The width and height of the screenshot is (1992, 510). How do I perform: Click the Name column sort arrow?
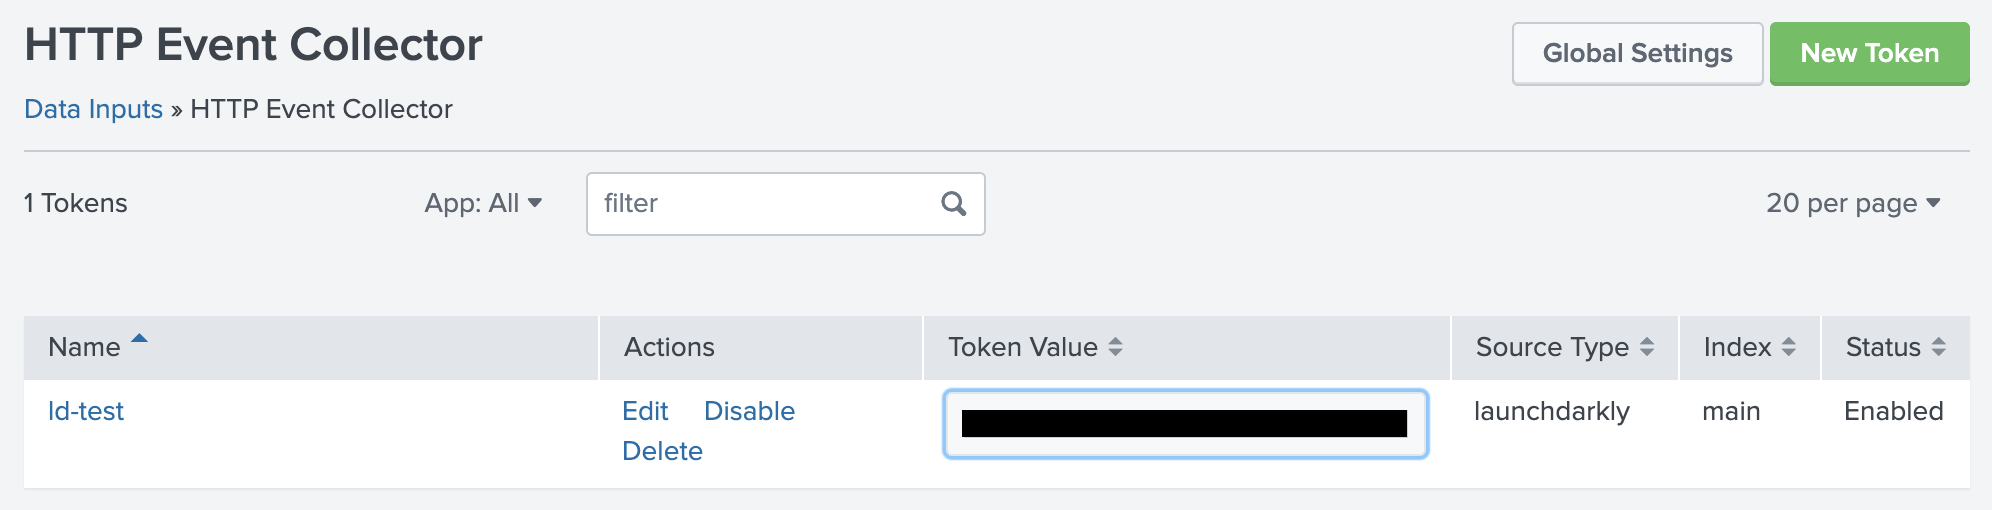tap(139, 339)
